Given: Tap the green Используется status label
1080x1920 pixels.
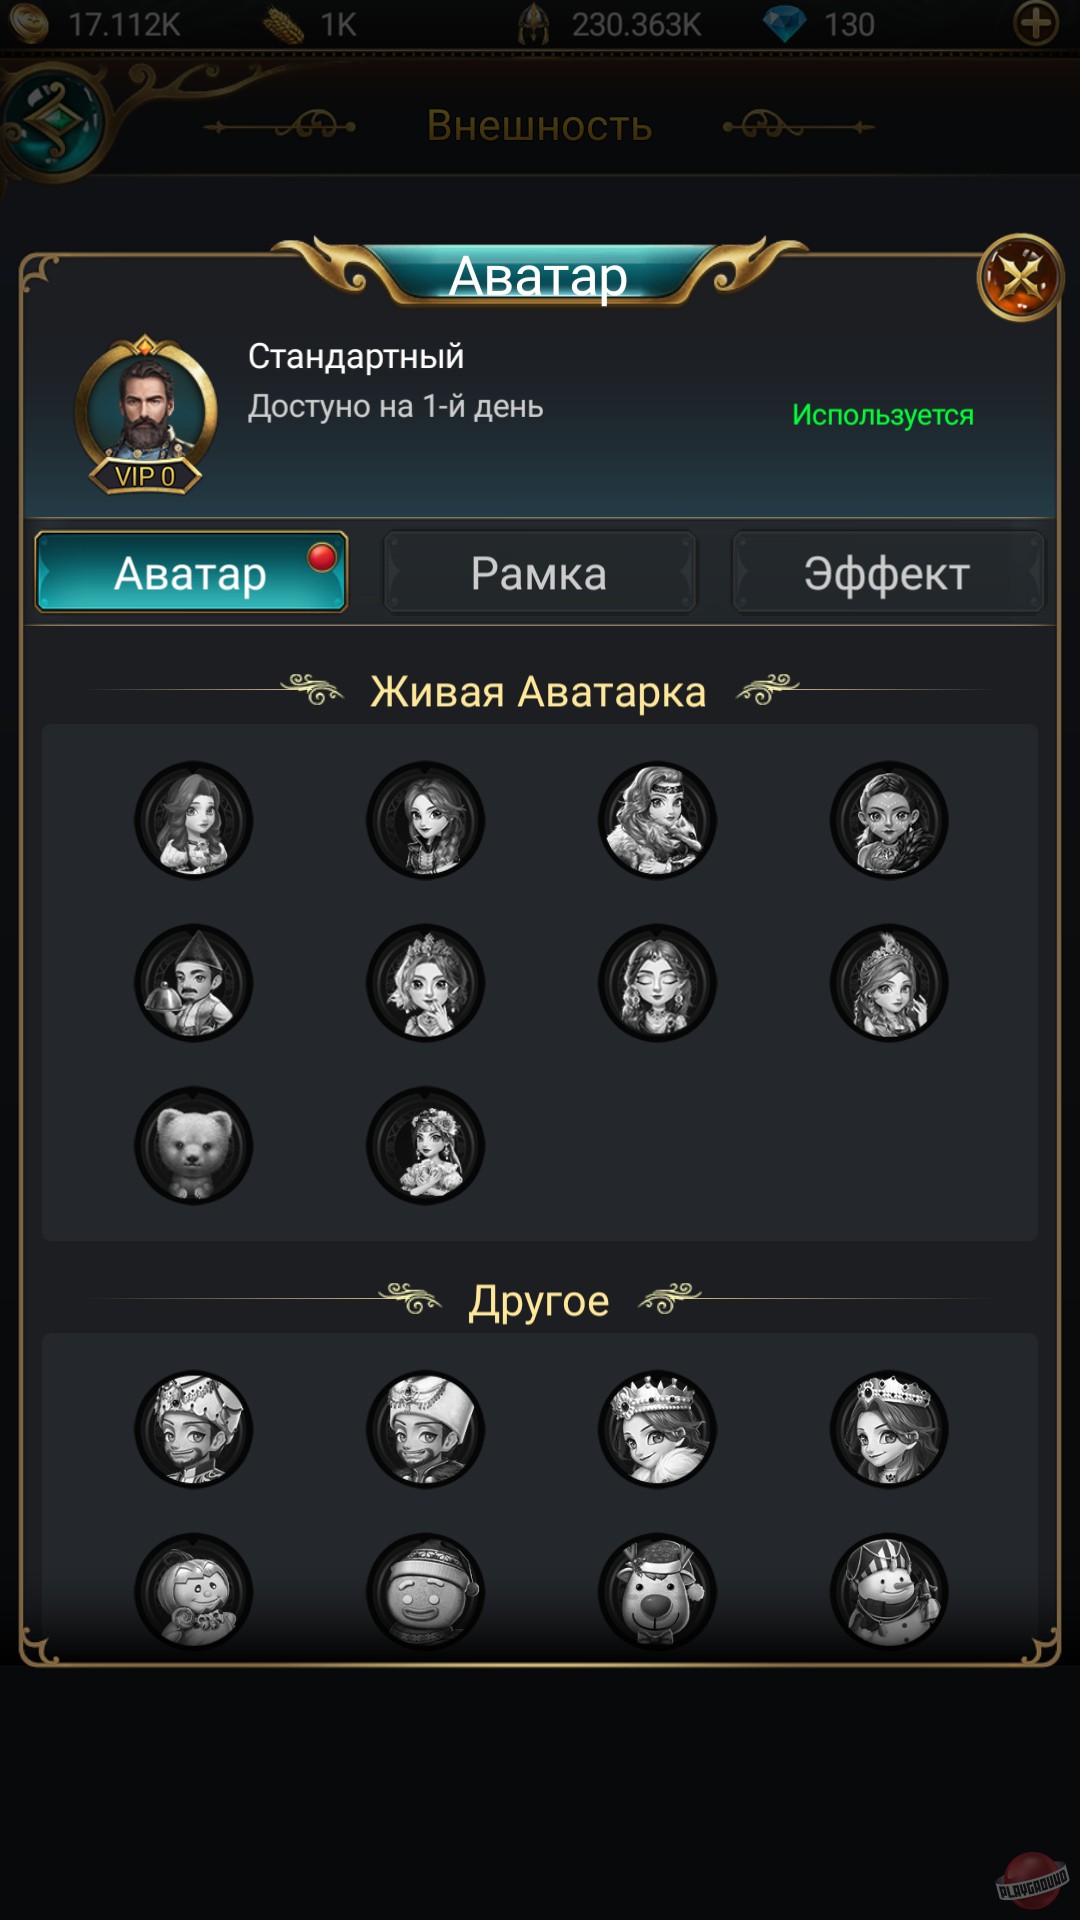Looking at the screenshot, I should tap(883, 415).
